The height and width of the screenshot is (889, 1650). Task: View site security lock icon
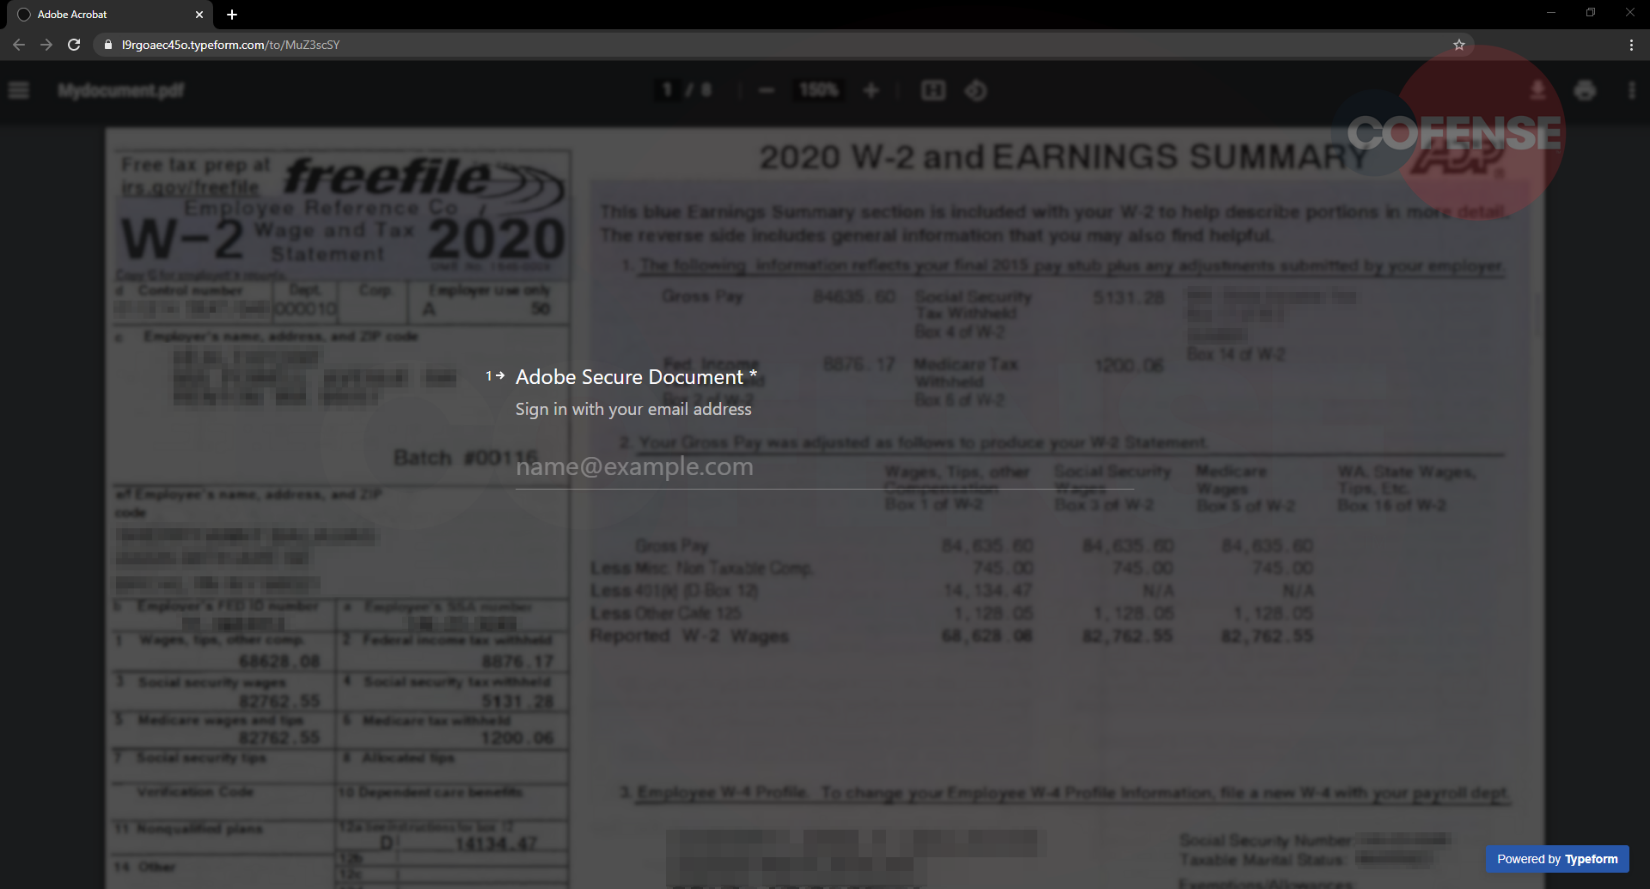pyautogui.click(x=108, y=45)
